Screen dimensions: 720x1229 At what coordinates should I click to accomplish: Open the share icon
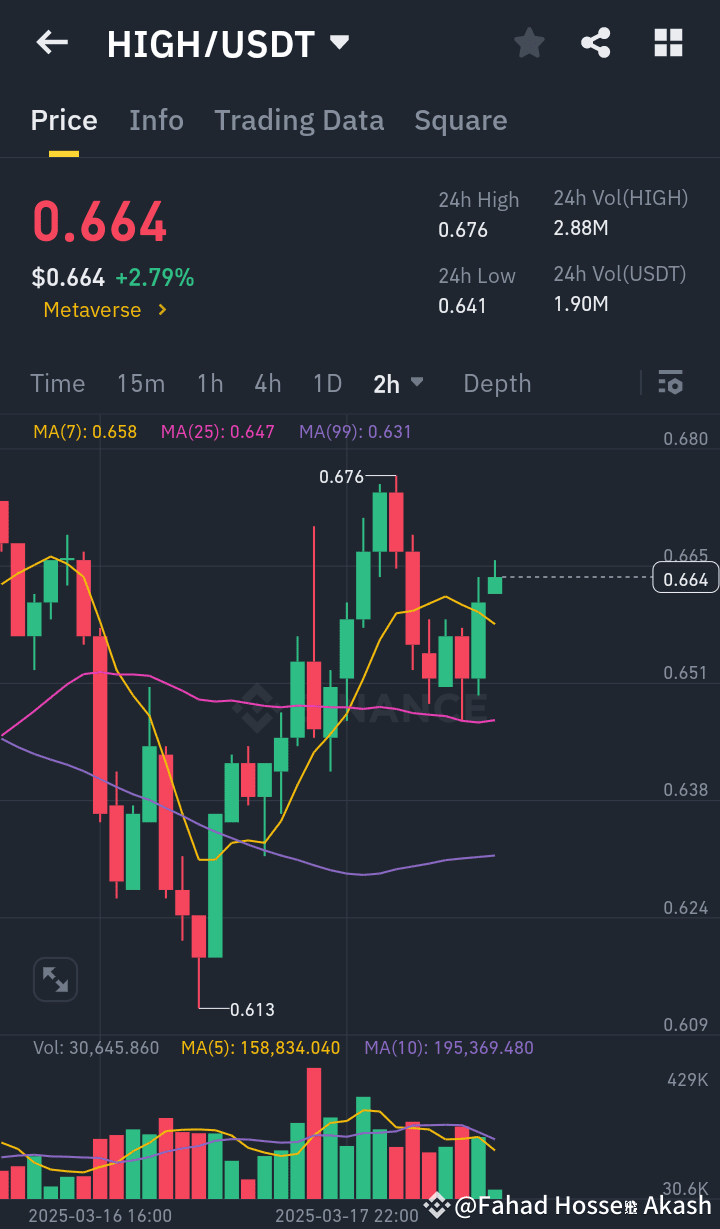(596, 42)
